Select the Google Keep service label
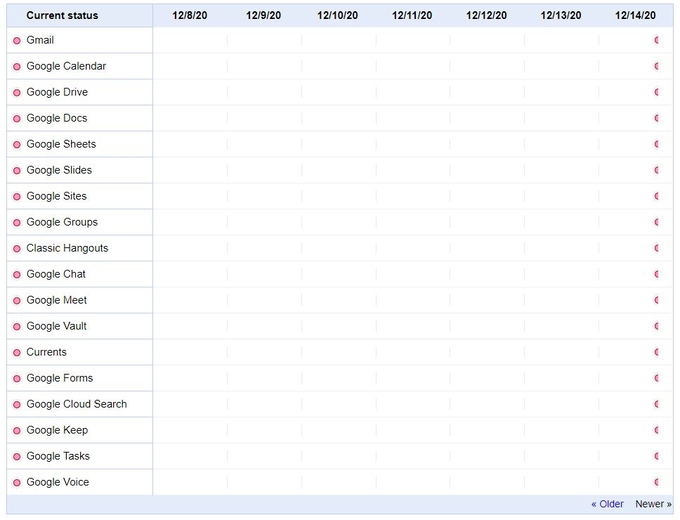Screen dimensions: 680x520 [x=57, y=430]
